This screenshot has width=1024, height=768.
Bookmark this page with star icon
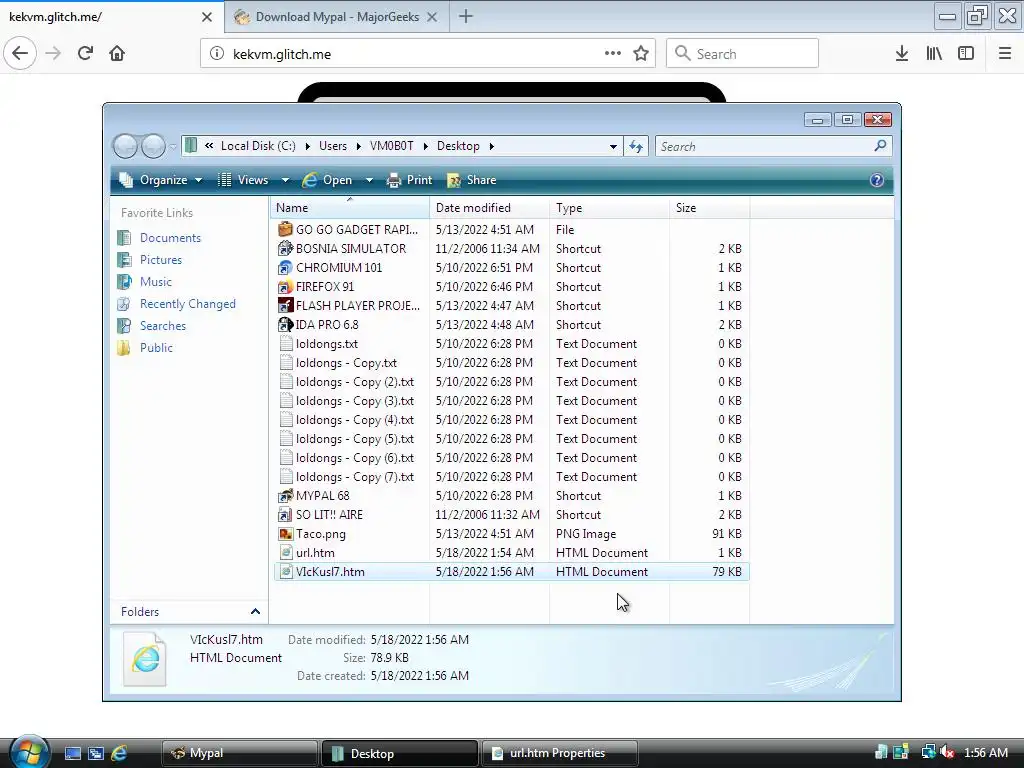point(641,54)
